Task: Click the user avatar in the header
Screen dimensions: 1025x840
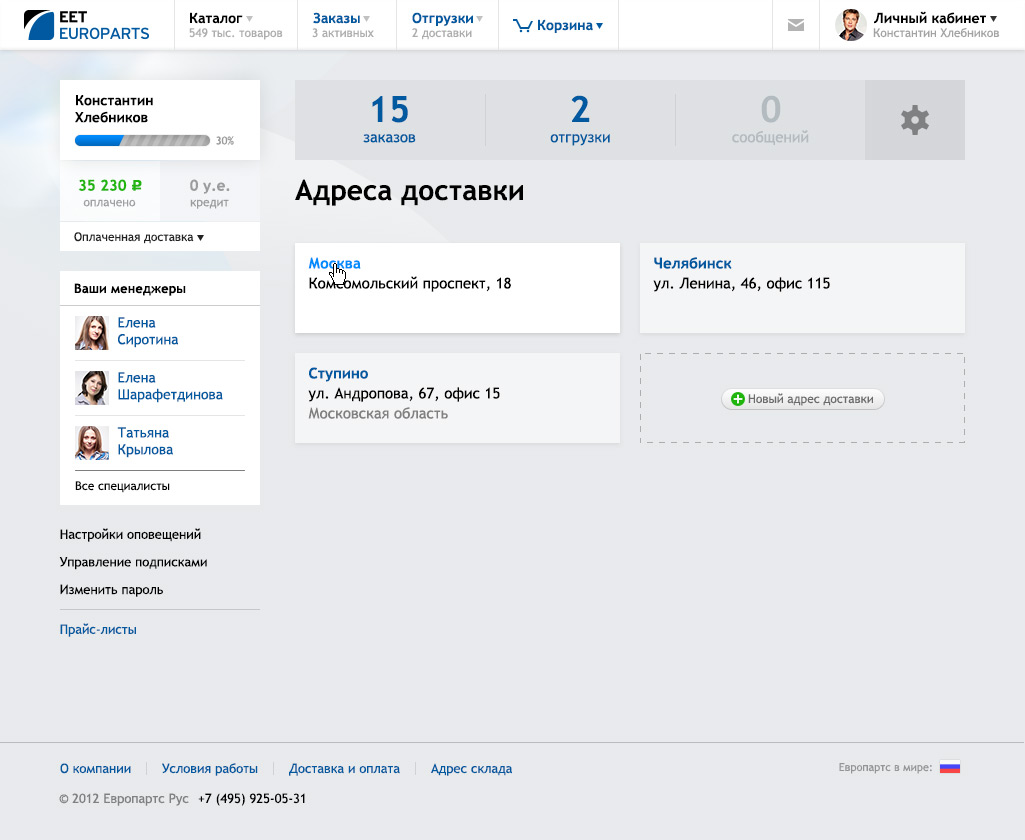Action: pos(850,25)
